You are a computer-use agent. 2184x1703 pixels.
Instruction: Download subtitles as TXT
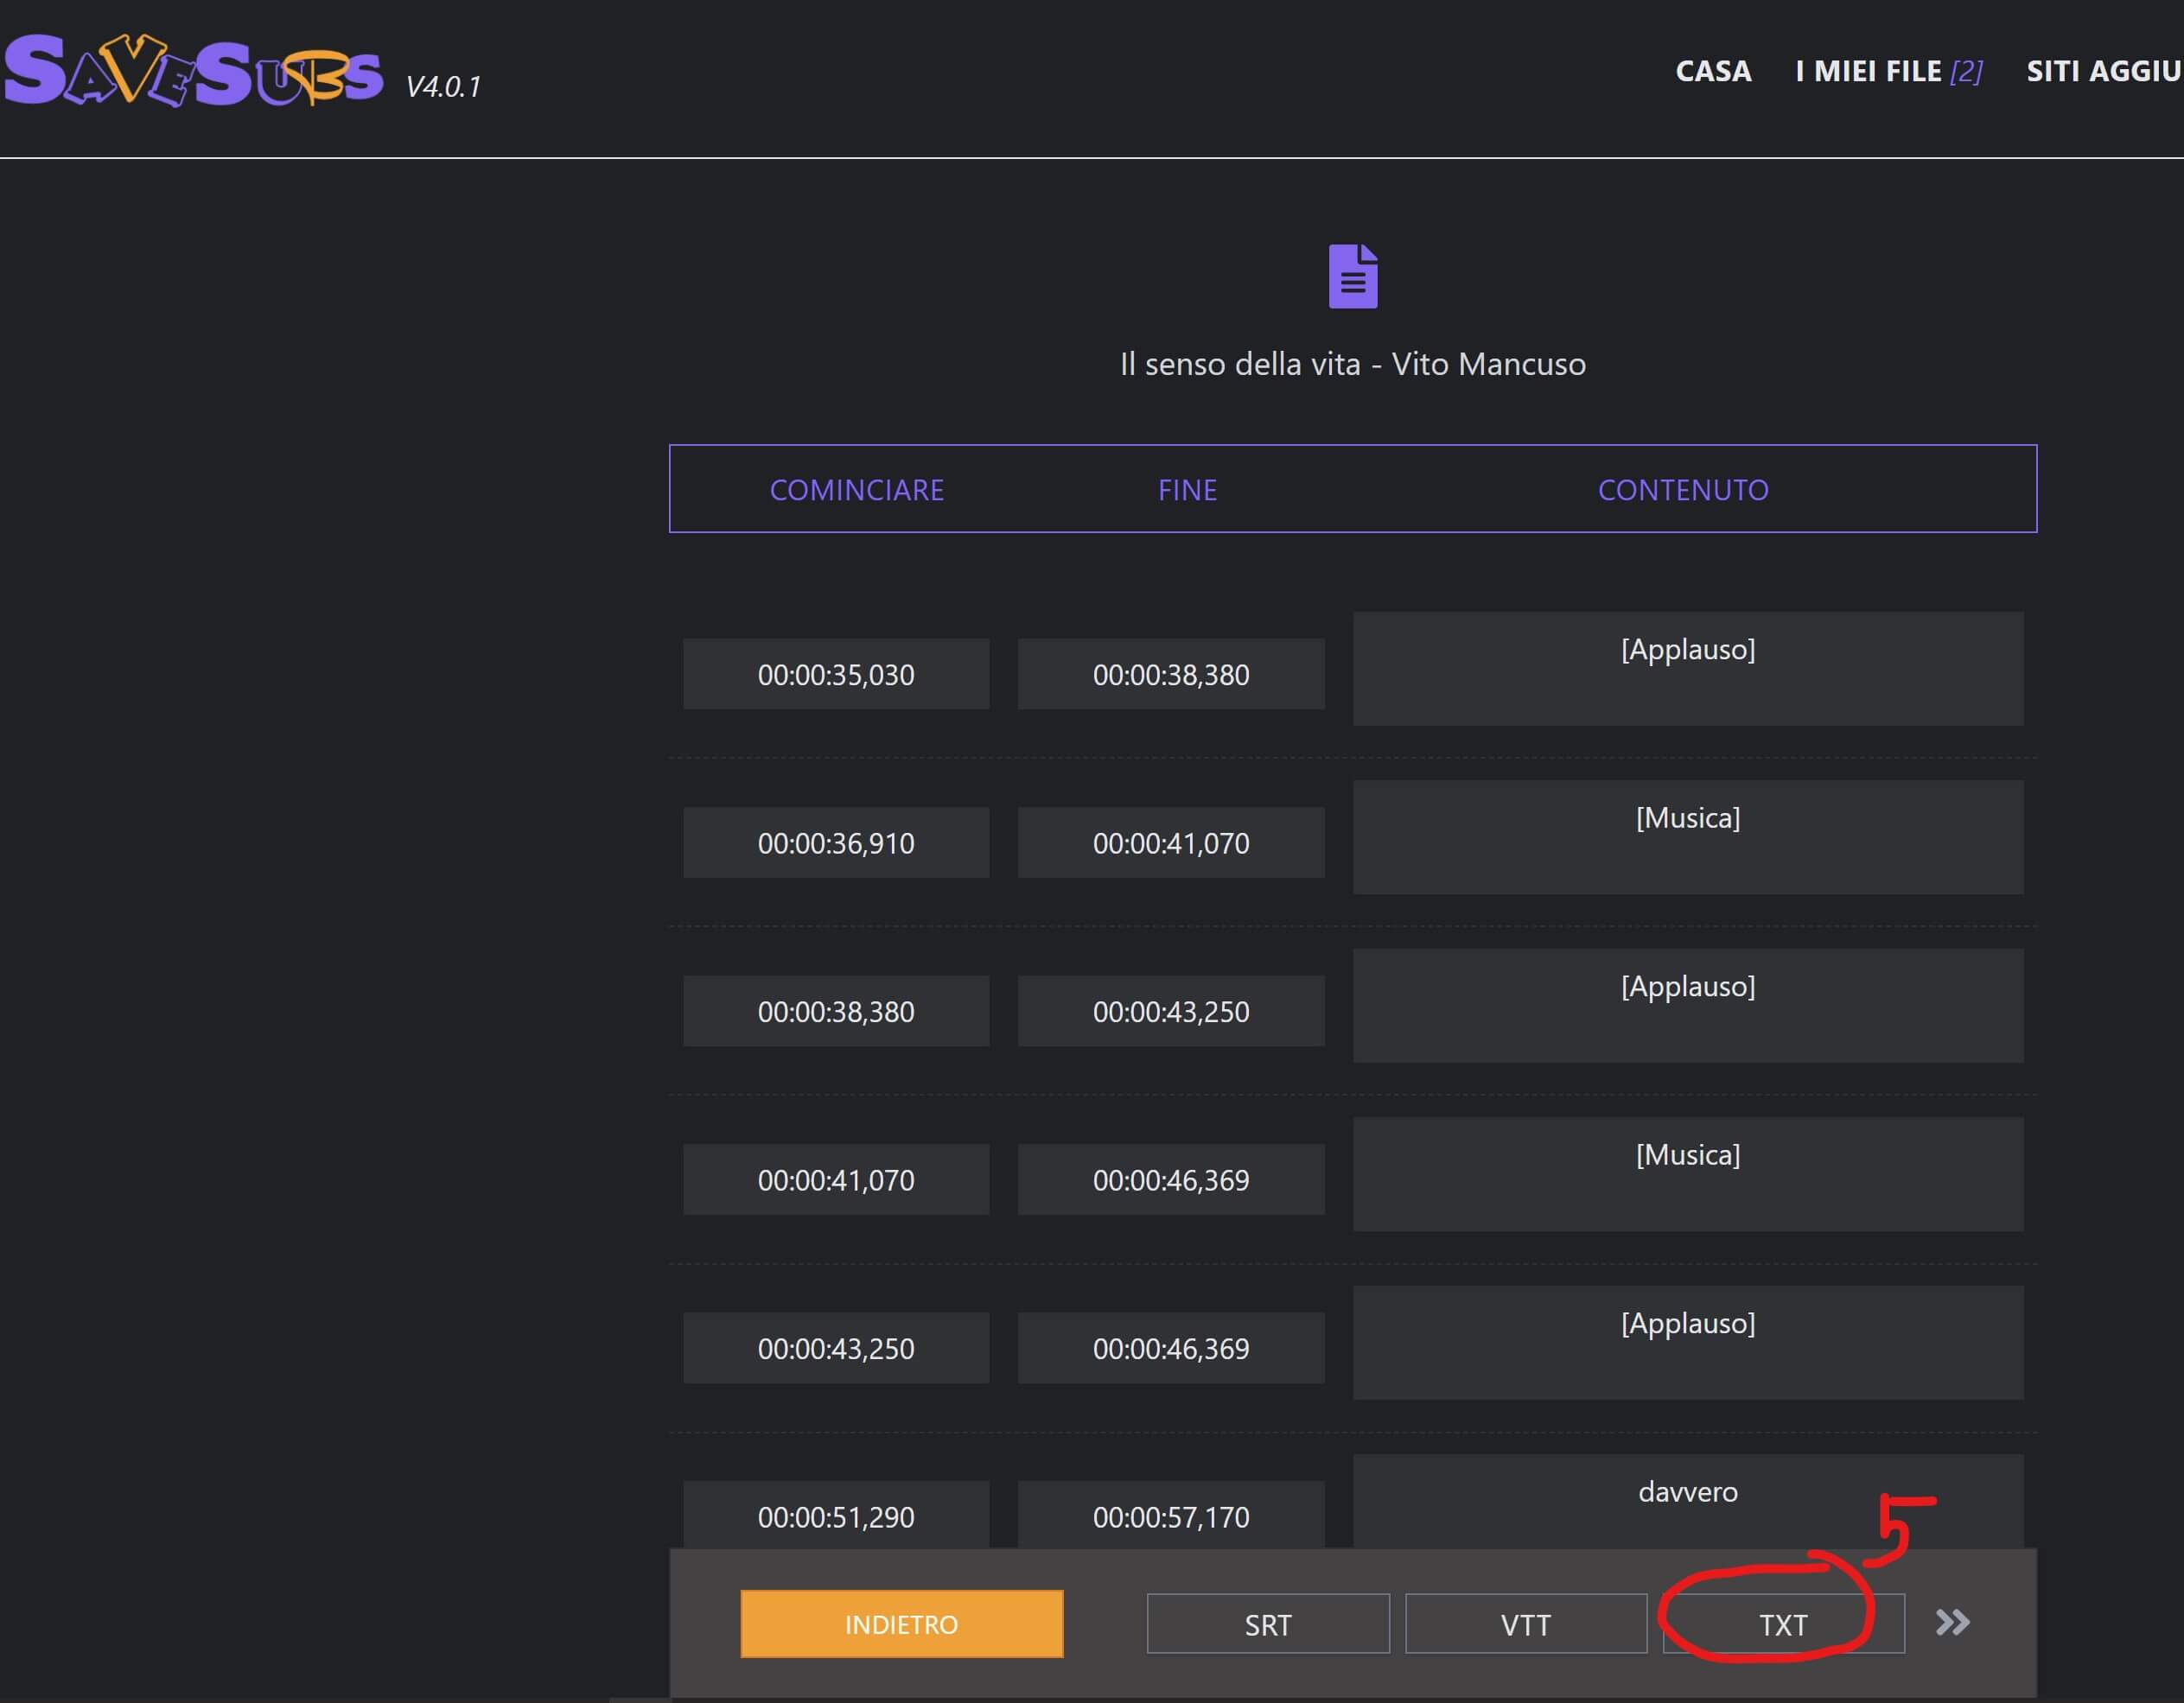(1782, 1624)
